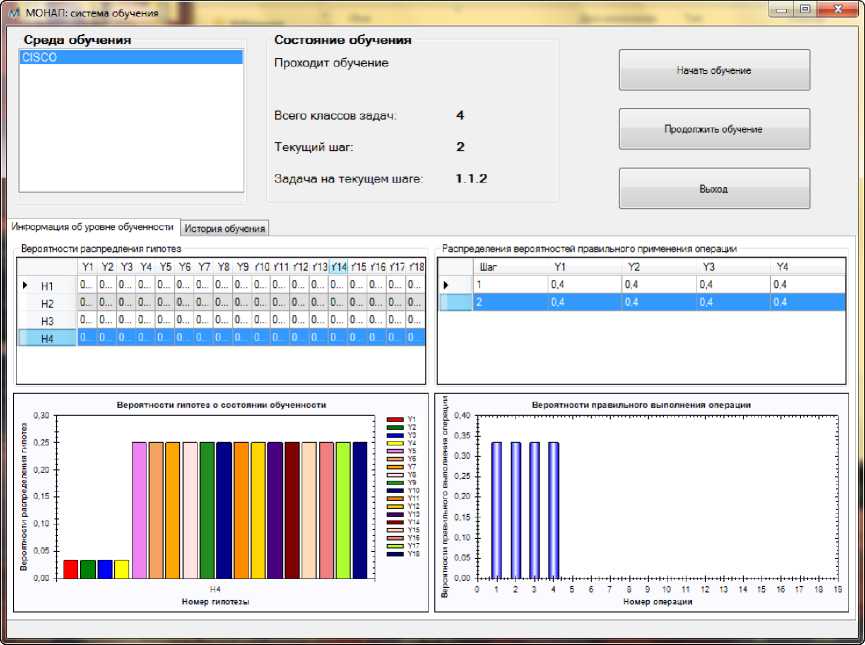This screenshot has width=865, height=645.
Task: Select the H3 row header in hypotheses grid
Action: [x=47, y=321]
